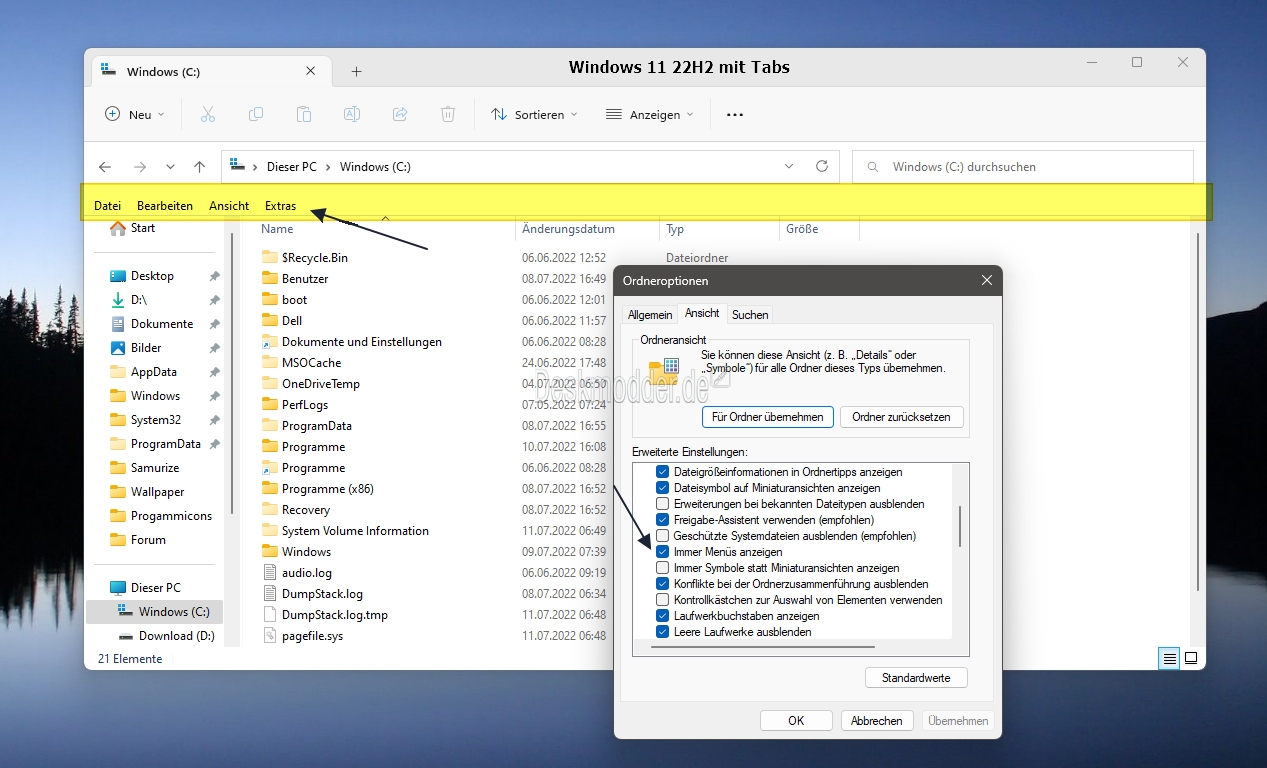Click the Paste clipboard icon
Viewport: 1267px width, 768px height.
point(304,114)
